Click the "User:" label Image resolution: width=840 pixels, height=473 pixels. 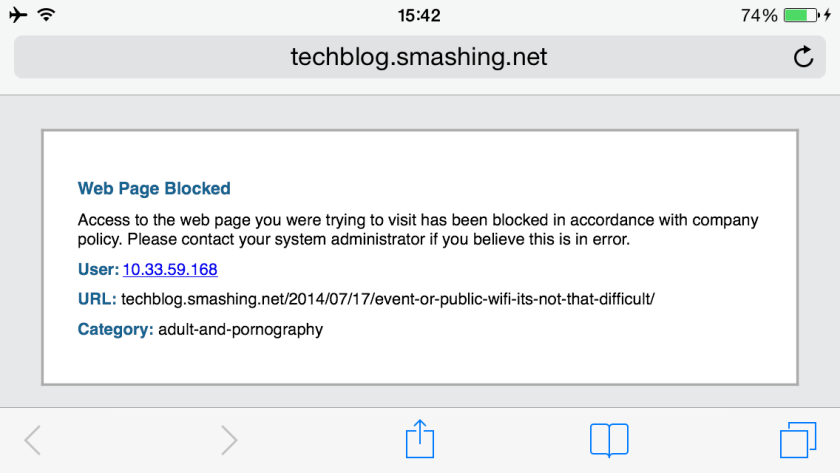[98, 269]
